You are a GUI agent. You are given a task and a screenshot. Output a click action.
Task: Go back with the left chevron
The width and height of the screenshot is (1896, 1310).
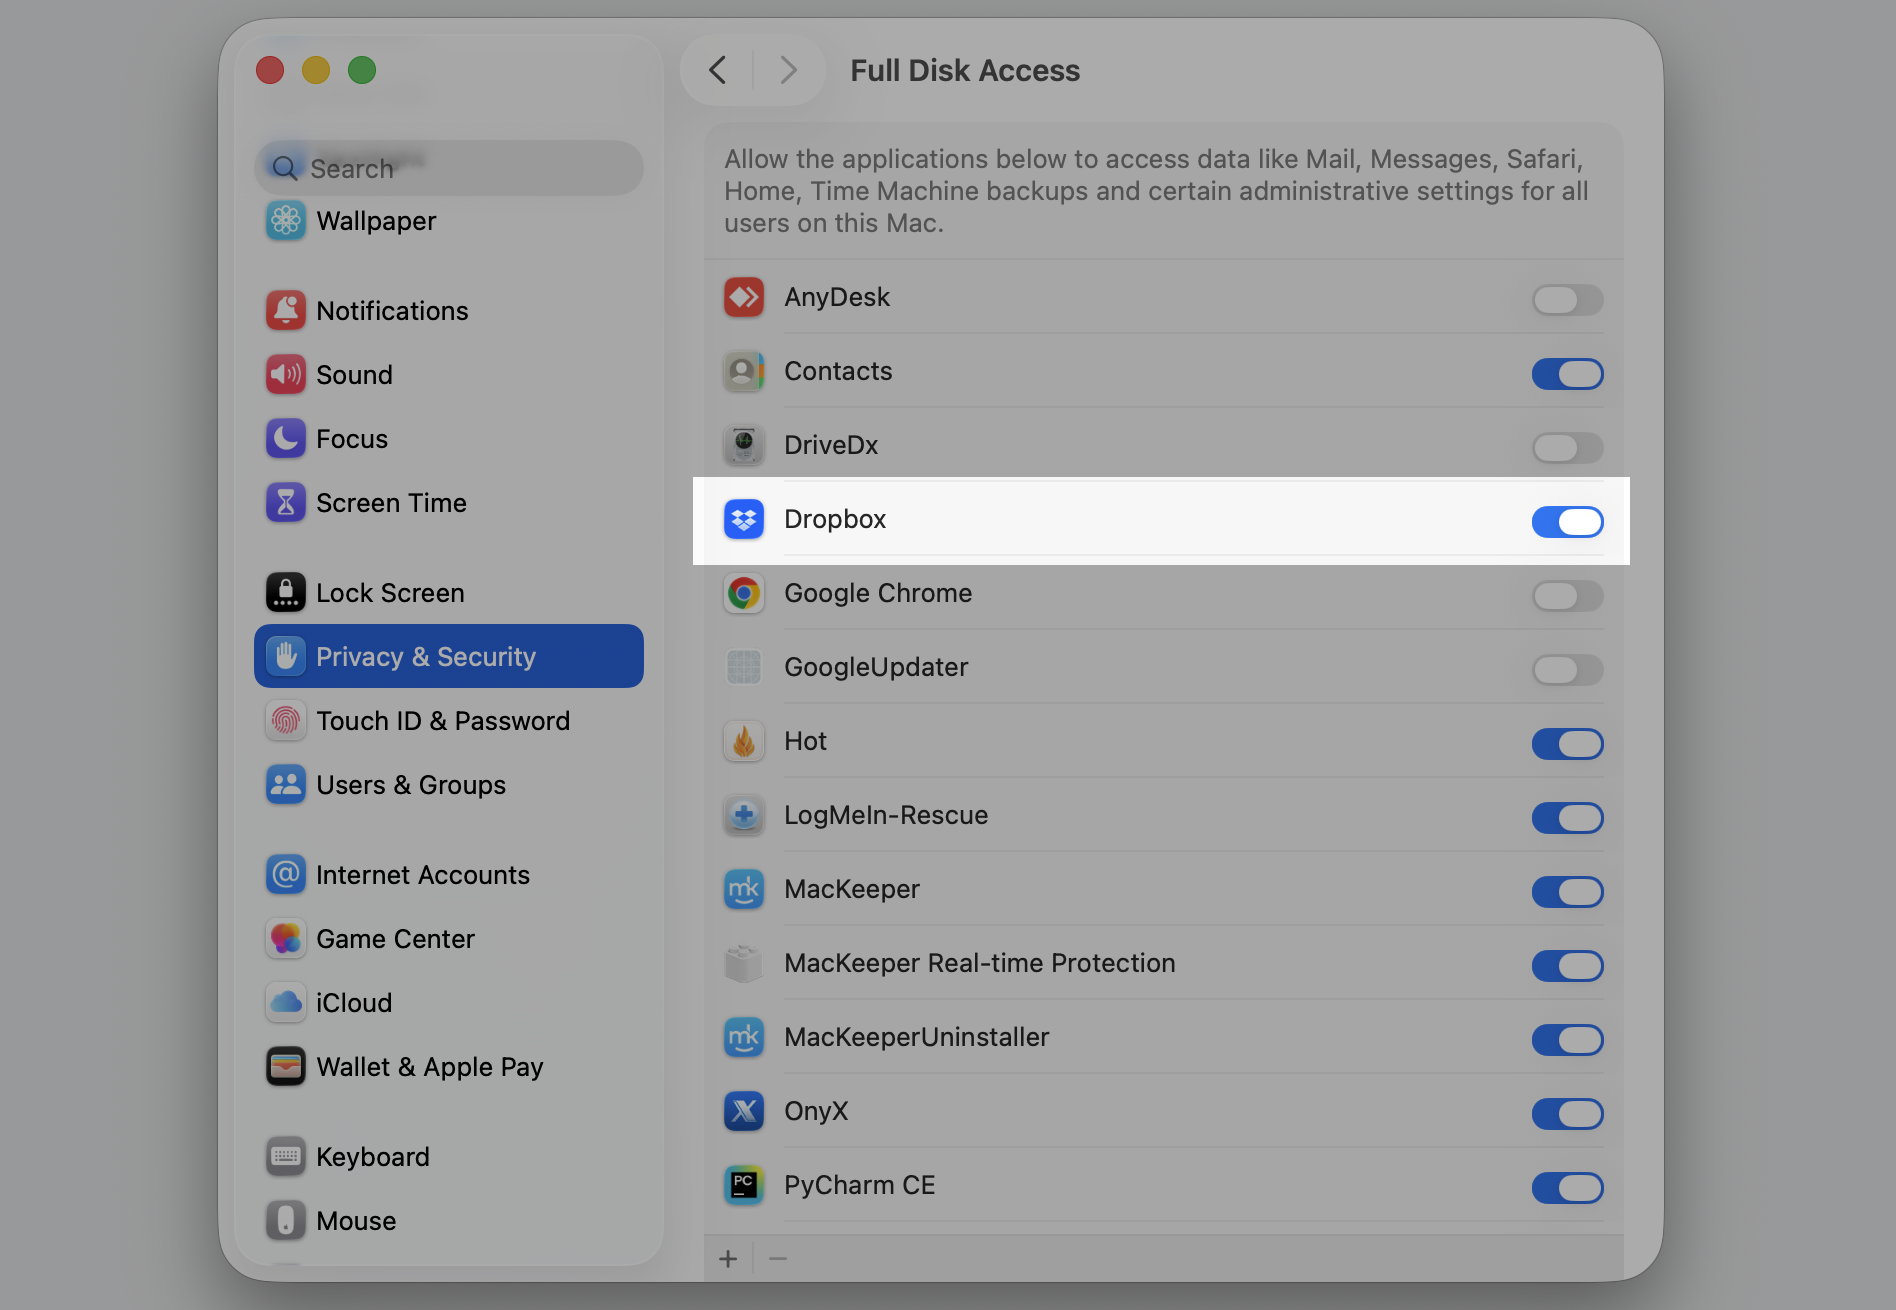(x=717, y=70)
